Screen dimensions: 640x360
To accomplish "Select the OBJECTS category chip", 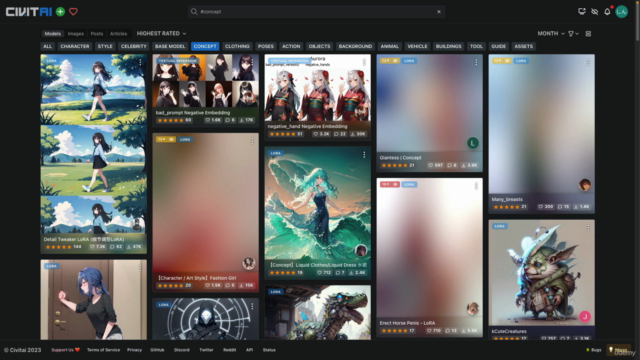I will click(x=319, y=47).
